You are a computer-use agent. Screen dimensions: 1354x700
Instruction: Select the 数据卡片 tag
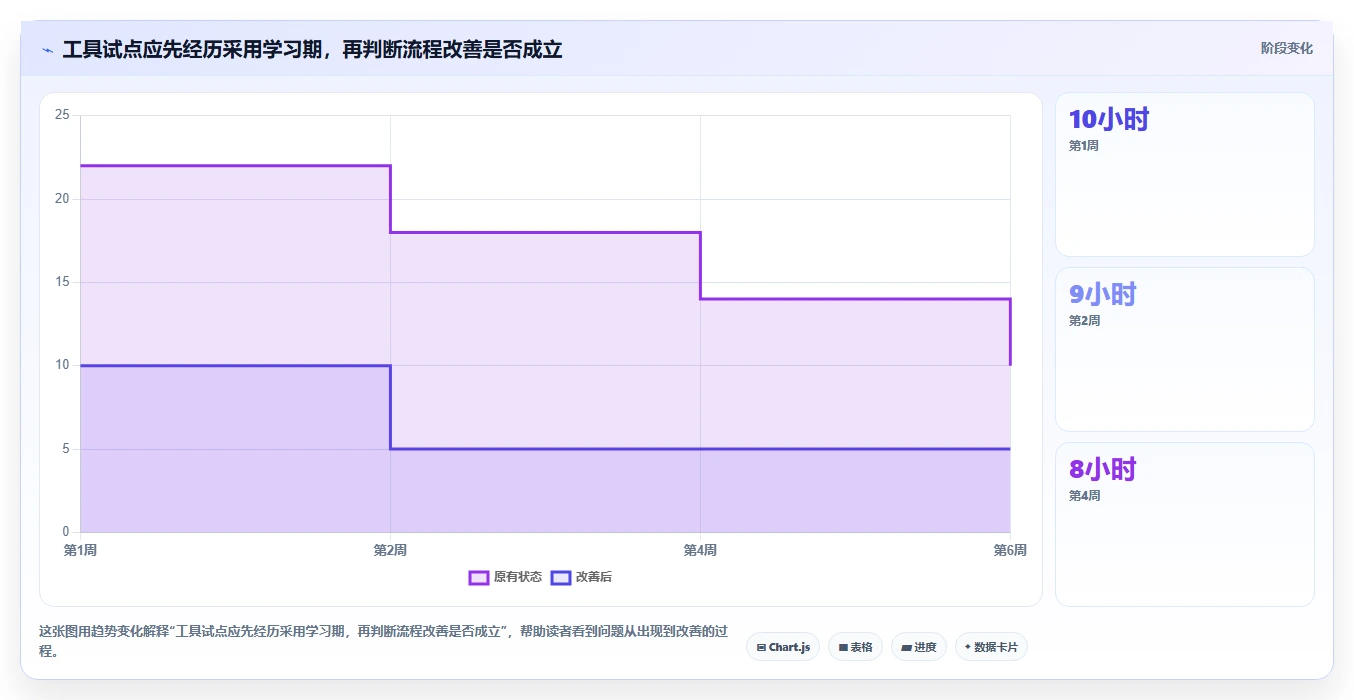pyautogui.click(x=991, y=647)
